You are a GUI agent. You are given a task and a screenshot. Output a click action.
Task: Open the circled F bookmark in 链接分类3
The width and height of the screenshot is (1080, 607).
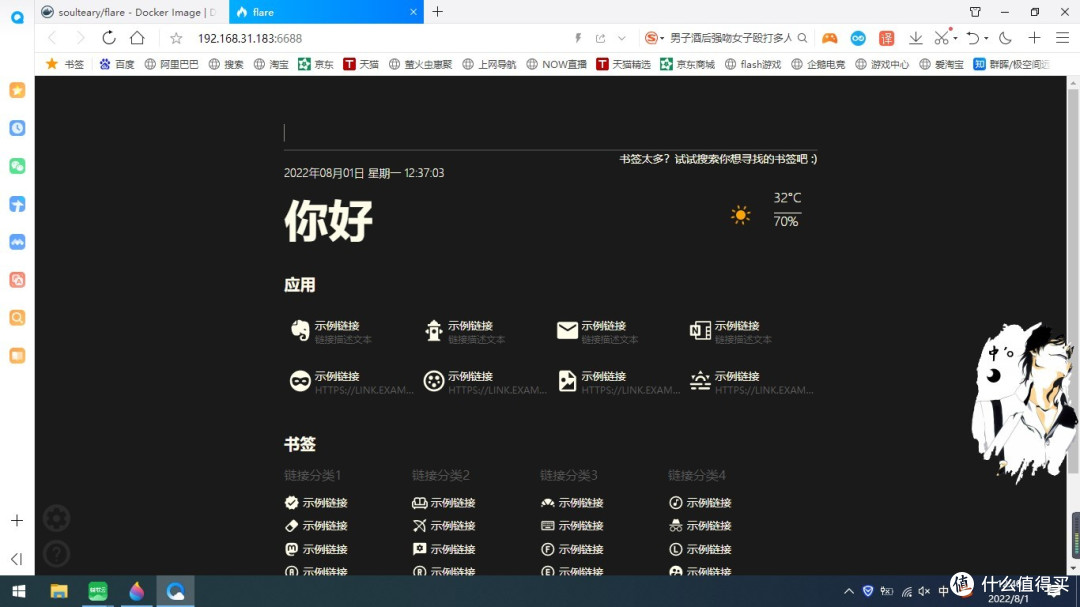click(x=572, y=549)
